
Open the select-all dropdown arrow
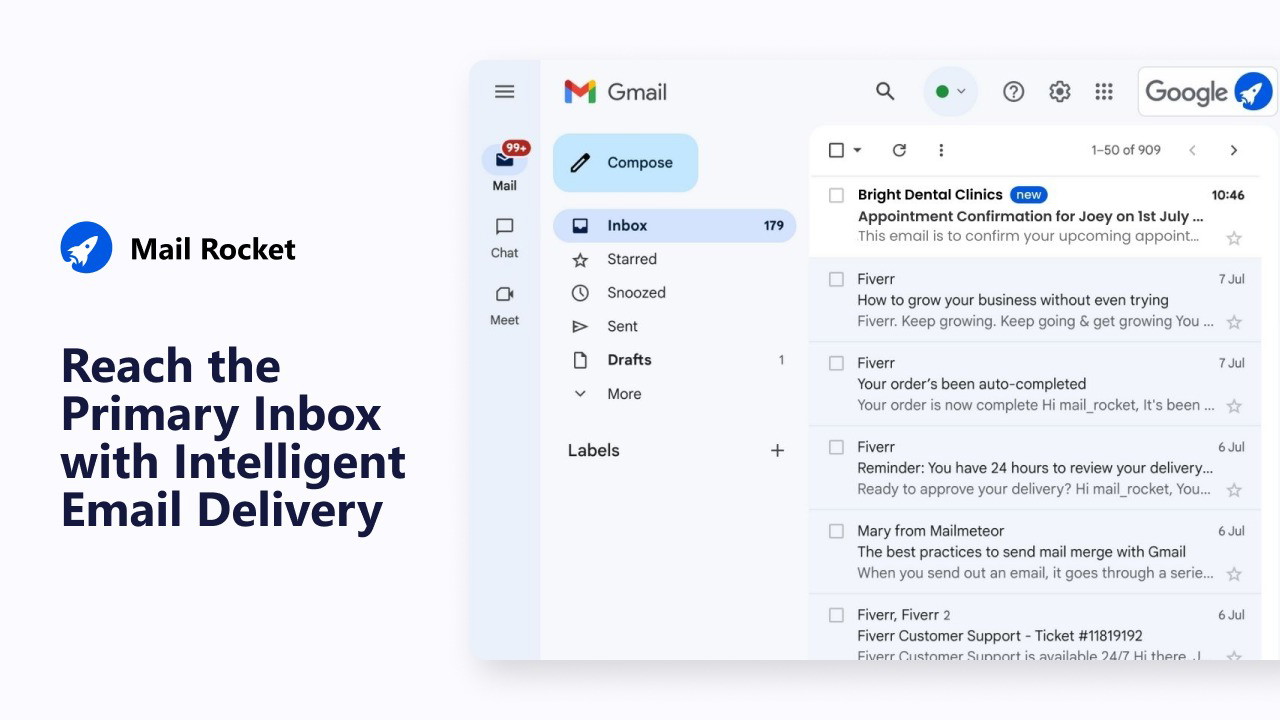pyautogui.click(x=858, y=150)
